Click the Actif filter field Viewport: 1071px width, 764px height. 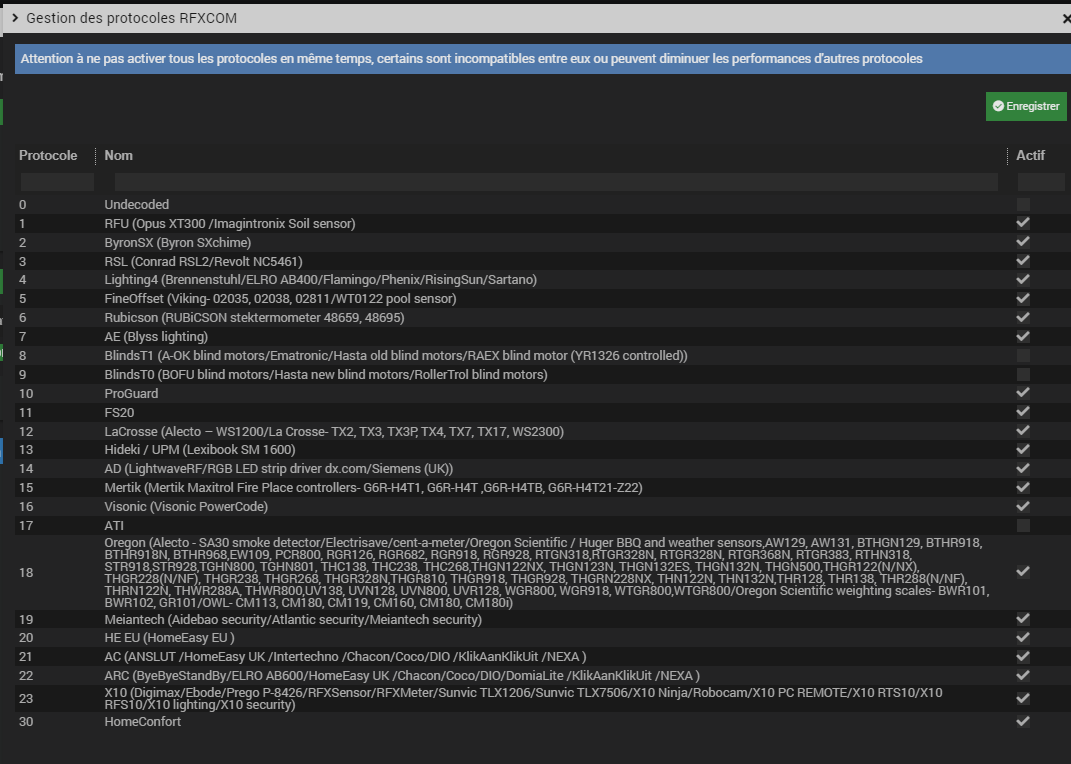click(1041, 182)
